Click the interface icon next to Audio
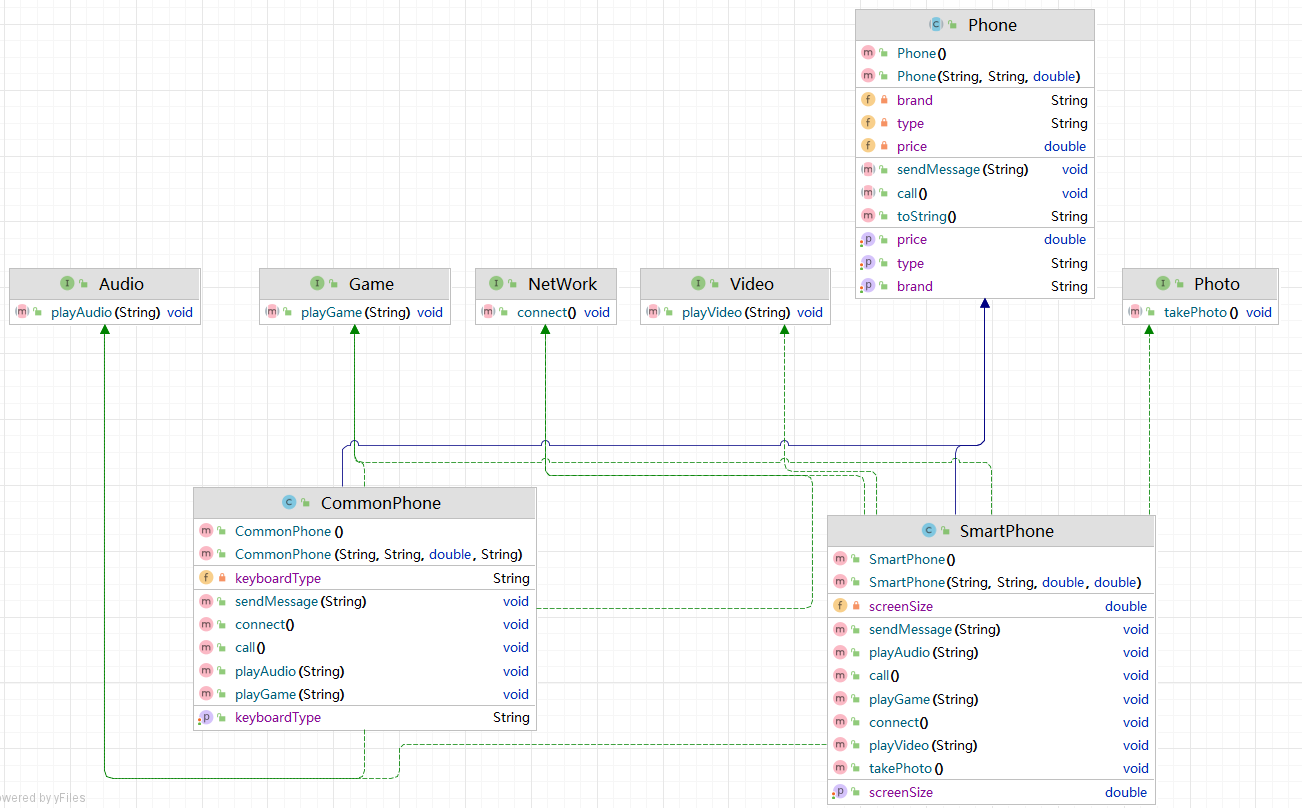Screen dimensions: 1302x808 67,284
